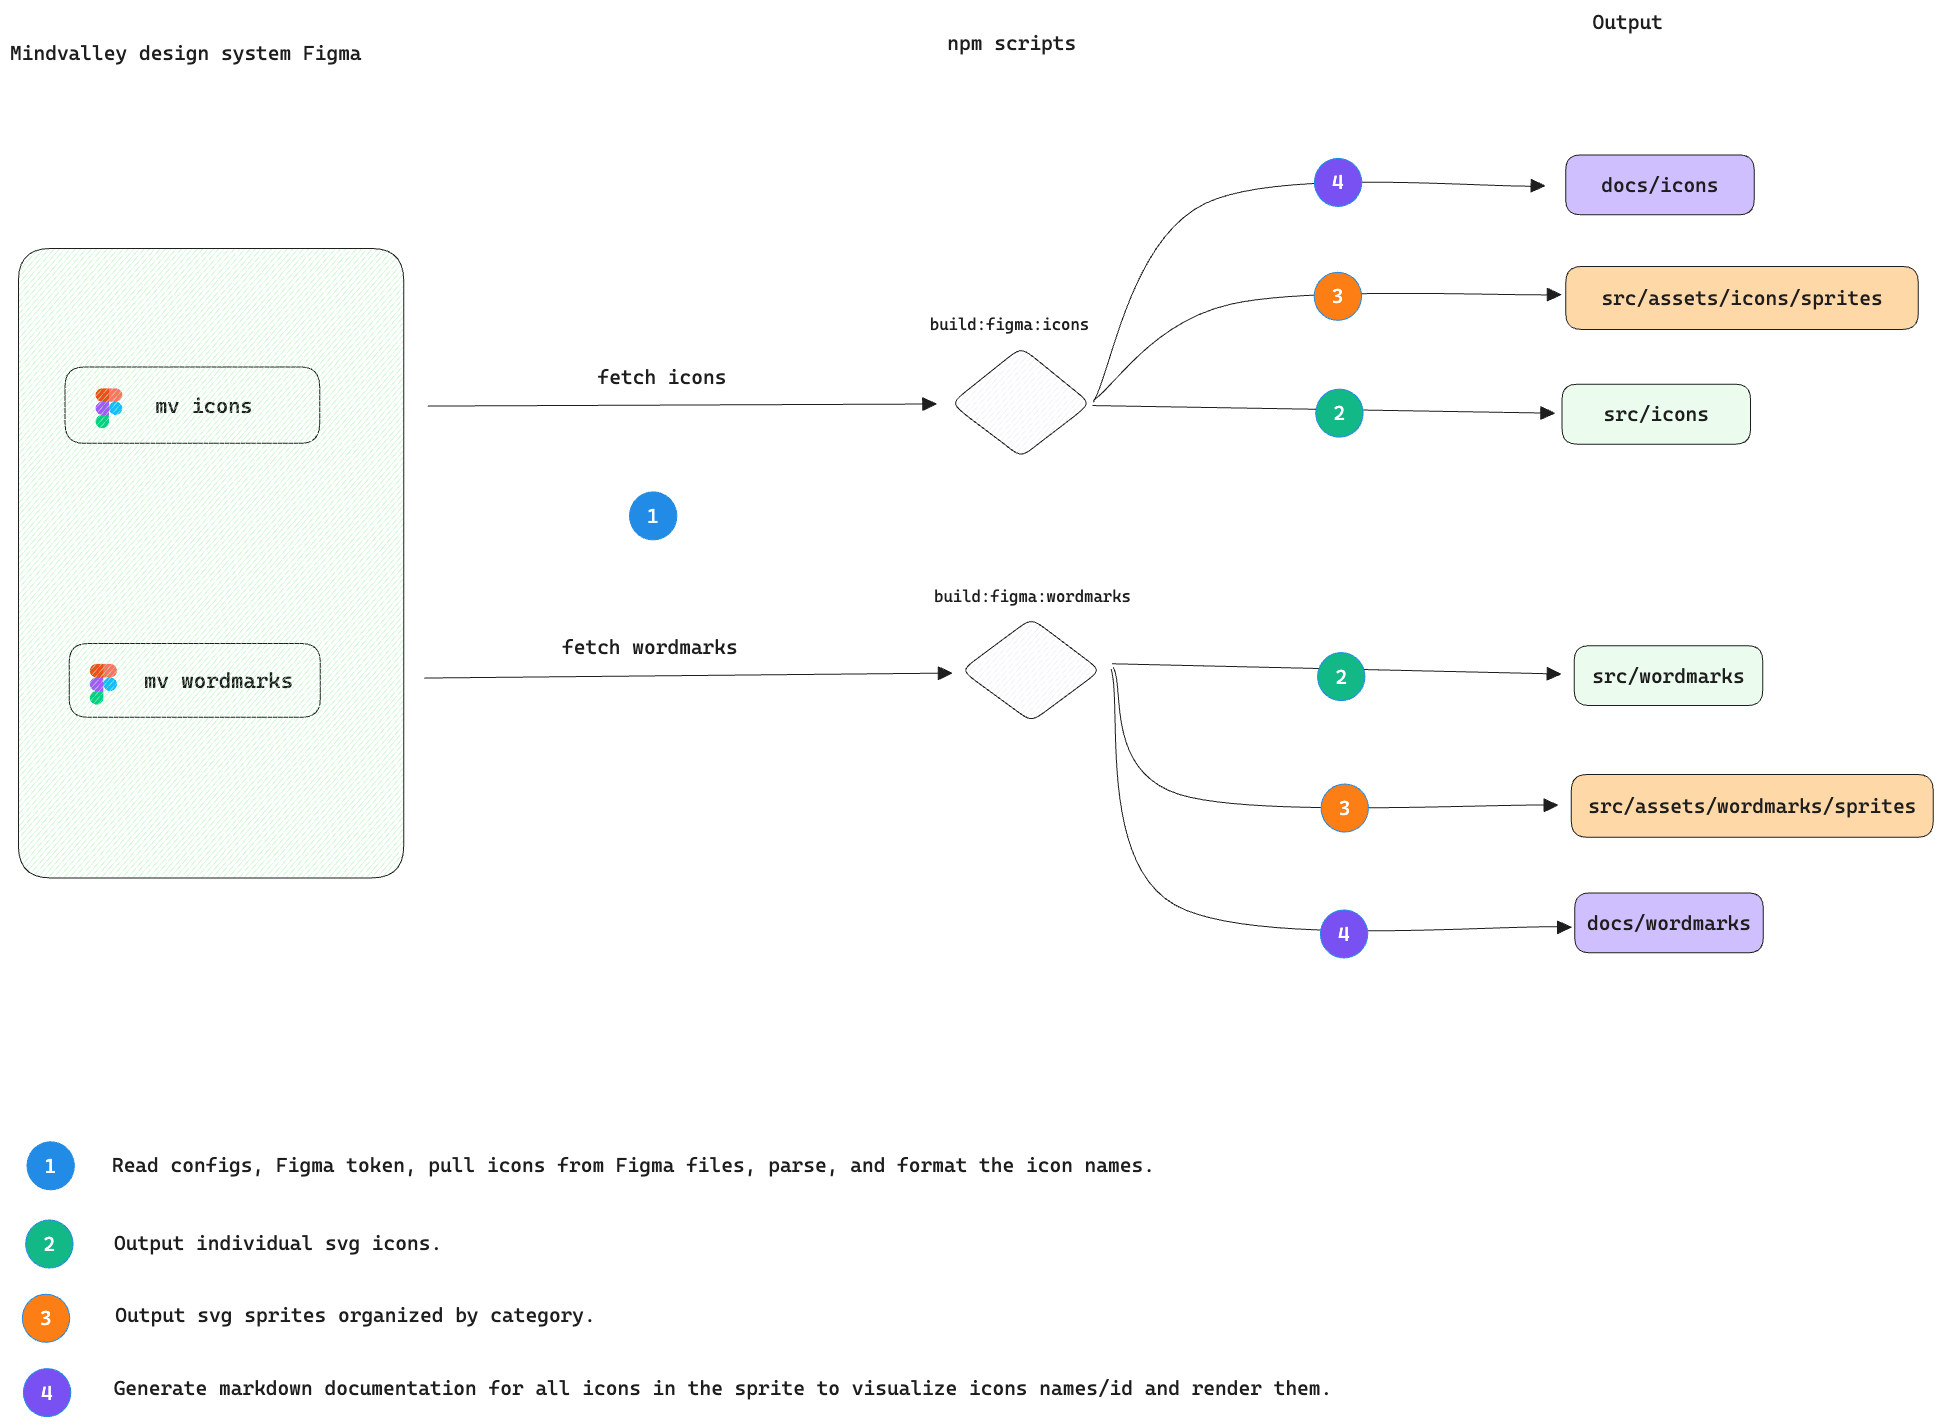Click the docs/icons output box
The image size is (1943, 1426).
pos(1660,185)
